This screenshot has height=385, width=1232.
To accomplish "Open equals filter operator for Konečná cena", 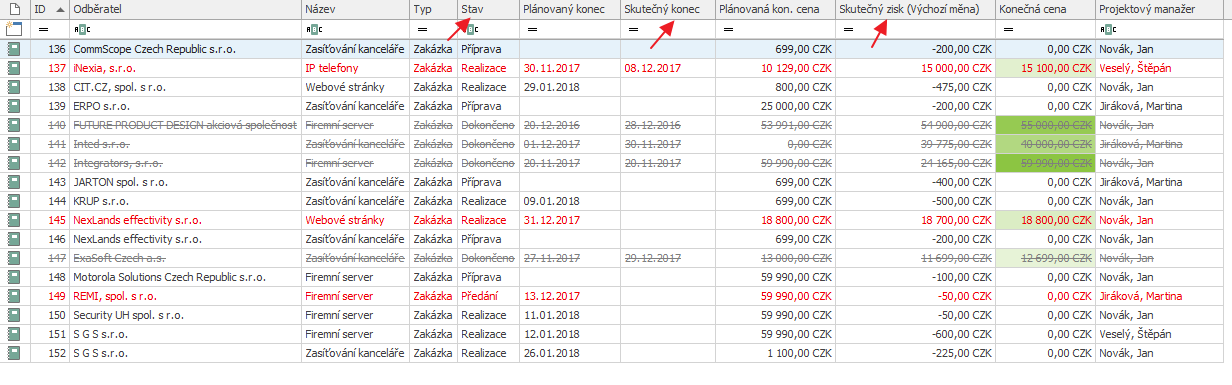I will [x=1008, y=30].
